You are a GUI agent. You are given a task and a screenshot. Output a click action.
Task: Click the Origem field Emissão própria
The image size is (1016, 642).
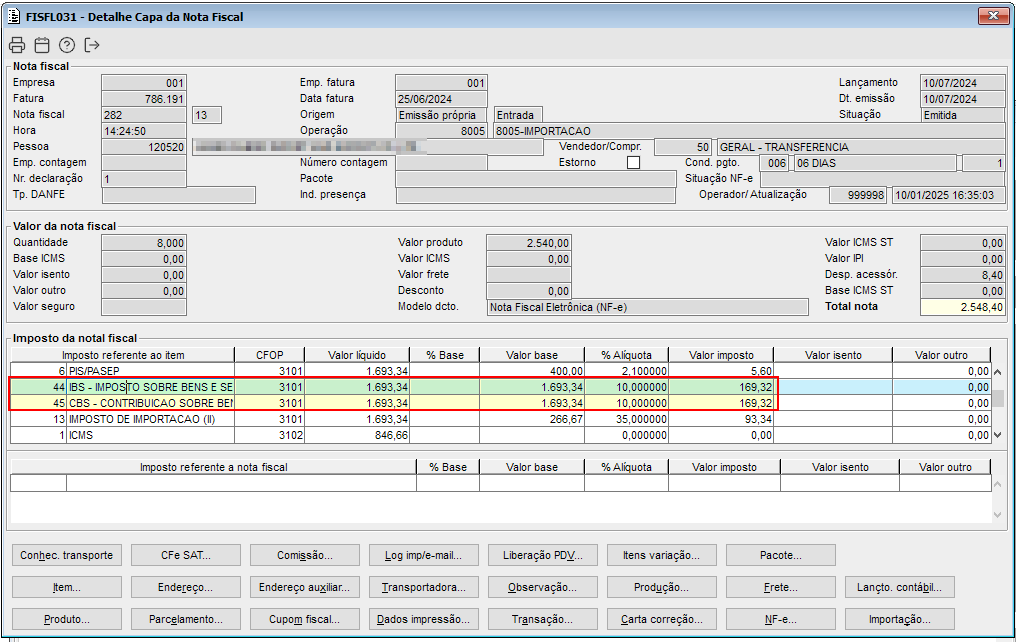441,115
